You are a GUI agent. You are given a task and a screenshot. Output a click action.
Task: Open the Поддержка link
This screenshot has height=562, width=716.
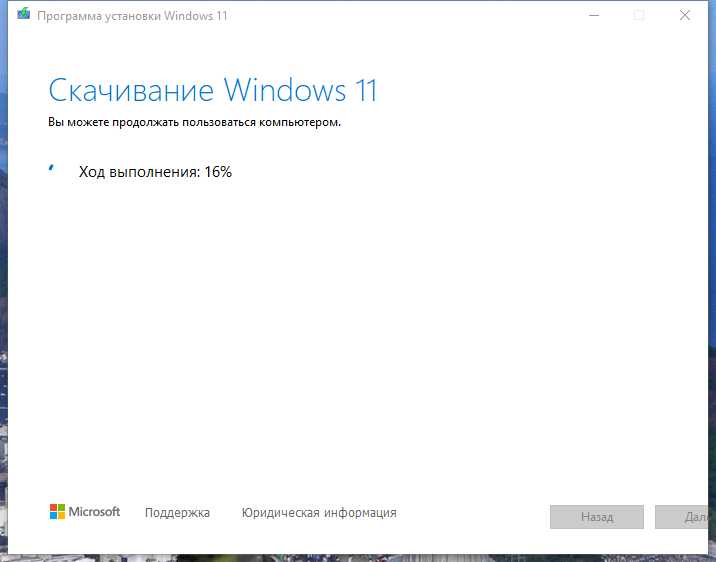point(177,513)
